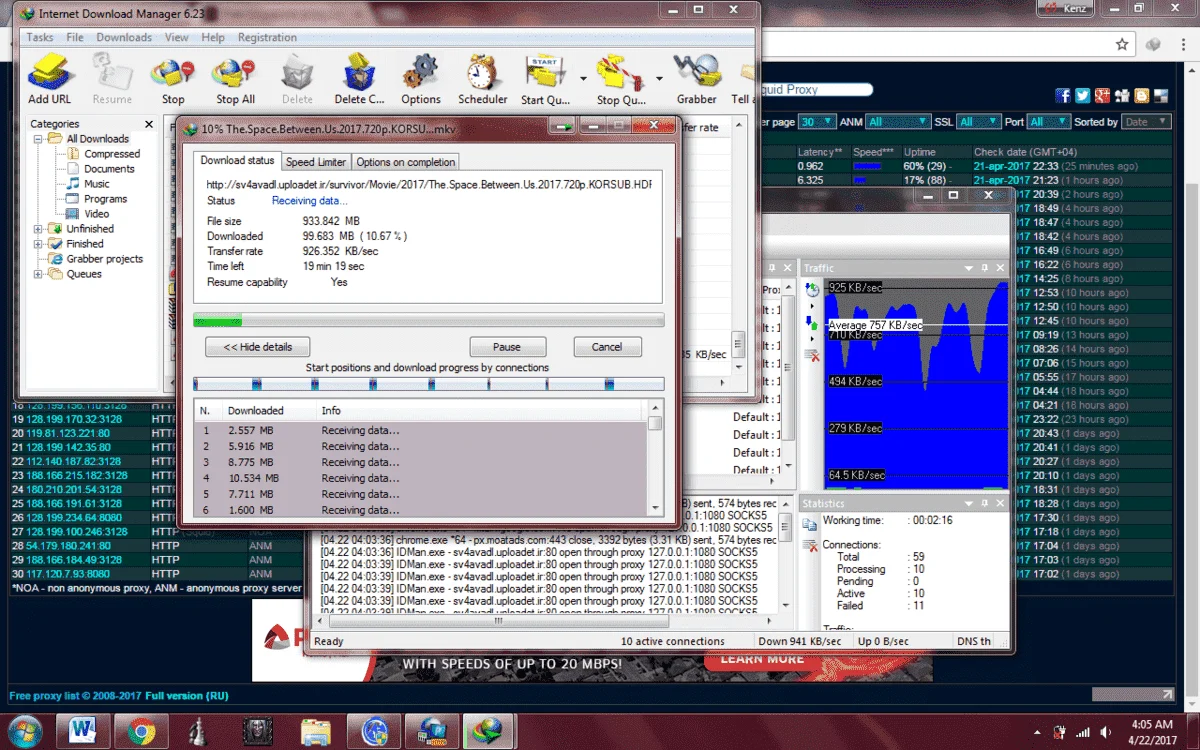Click the Pause button
Screen dimensions: 1200x750
tap(507, 347)
